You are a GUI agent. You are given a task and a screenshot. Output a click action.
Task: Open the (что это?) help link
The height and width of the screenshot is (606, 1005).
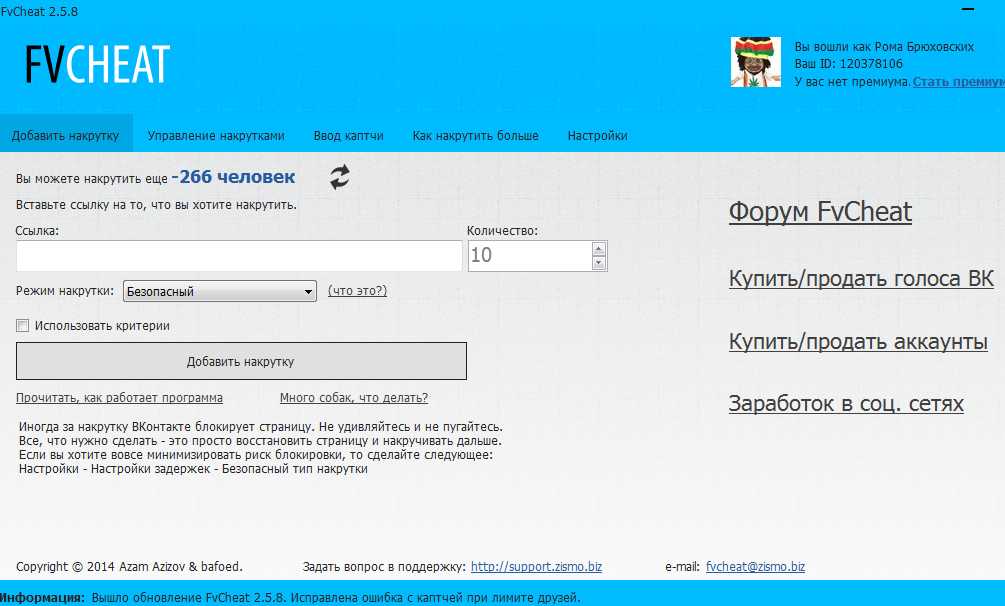click(x=357, y=290)
